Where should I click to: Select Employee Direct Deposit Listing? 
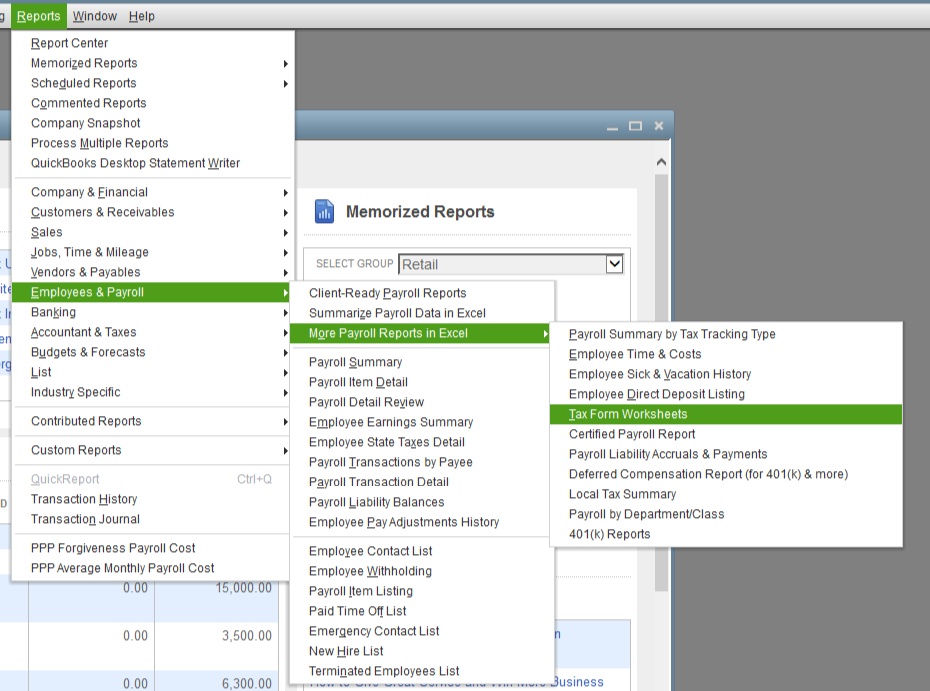pos(726,394)
